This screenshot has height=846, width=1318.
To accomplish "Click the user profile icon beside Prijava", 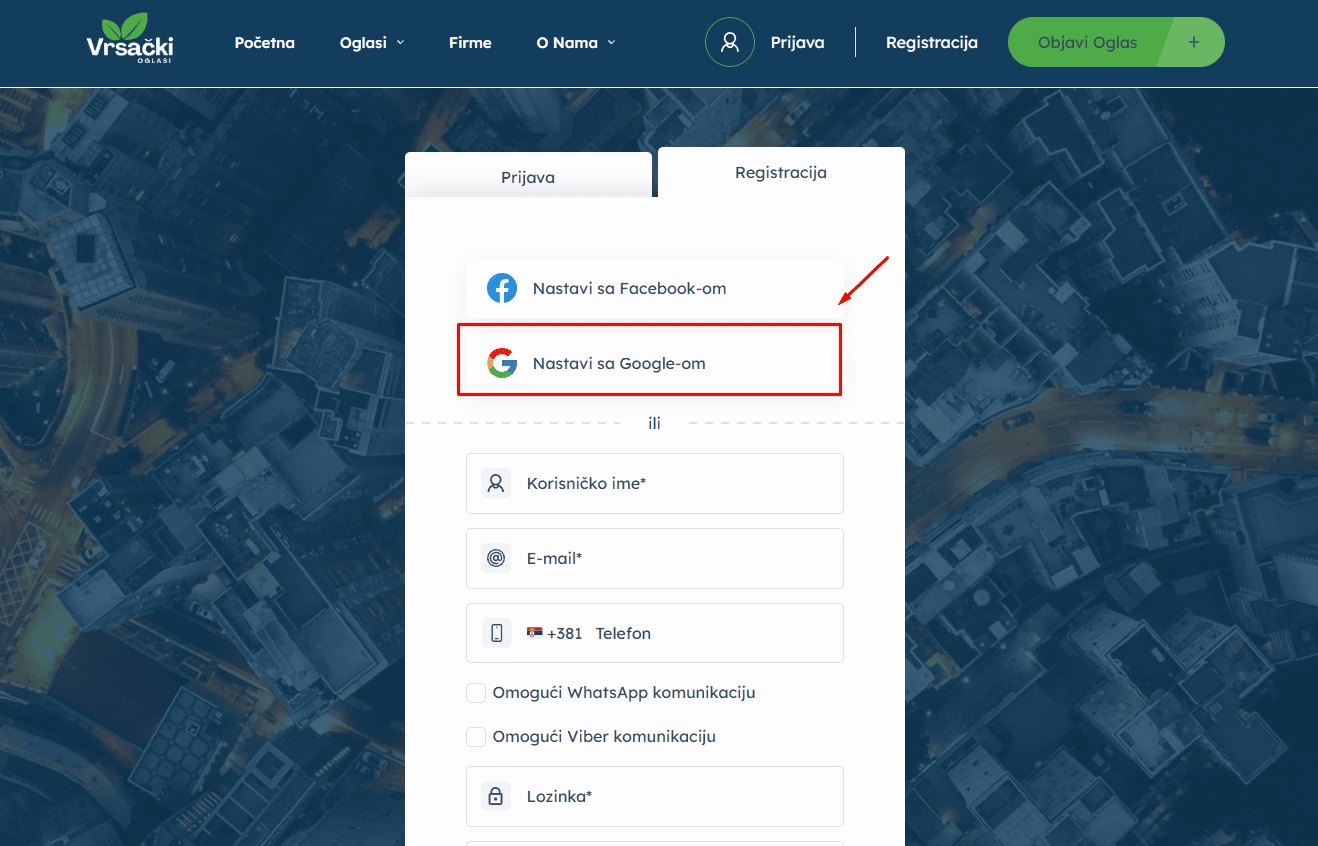I will pyautogui.click(x=730, y=42).
